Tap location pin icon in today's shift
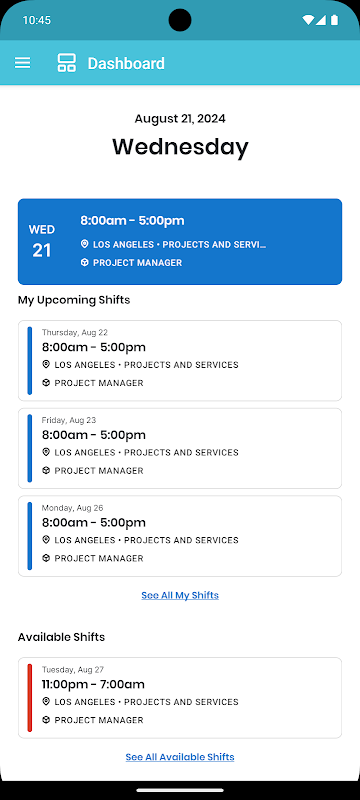This screenshot has width=360, height=800. (x=85, y=244)
